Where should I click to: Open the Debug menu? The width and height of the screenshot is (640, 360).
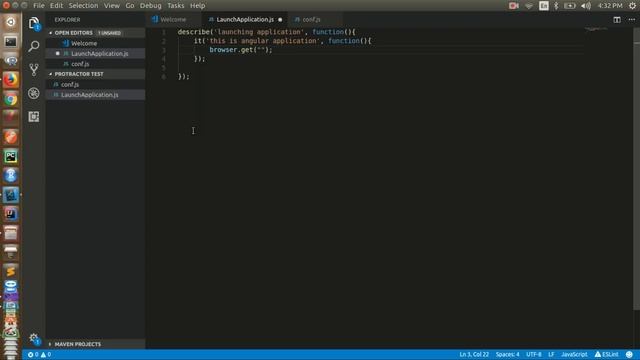click(x=151, y=6)
